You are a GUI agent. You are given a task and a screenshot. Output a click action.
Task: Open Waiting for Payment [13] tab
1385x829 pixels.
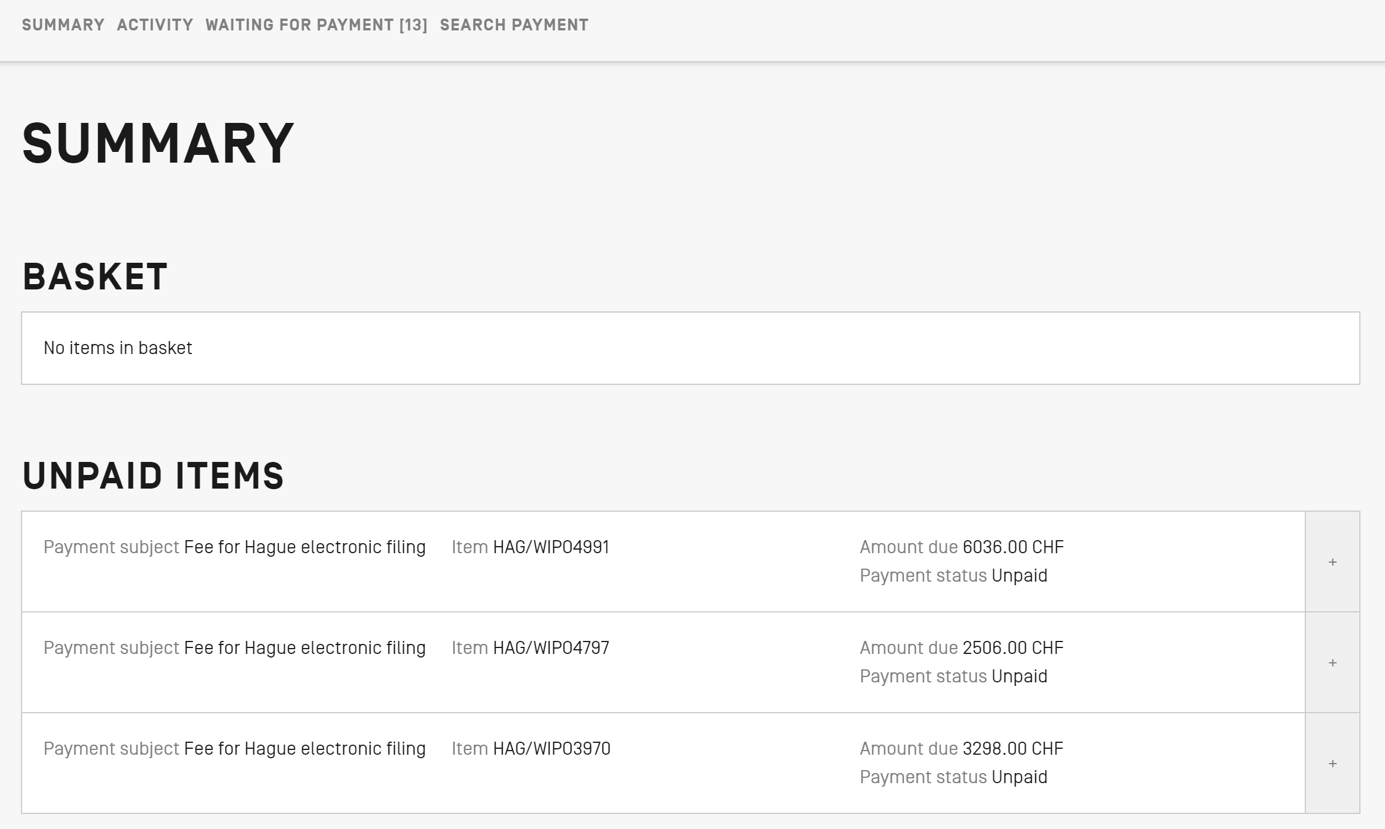316,25
